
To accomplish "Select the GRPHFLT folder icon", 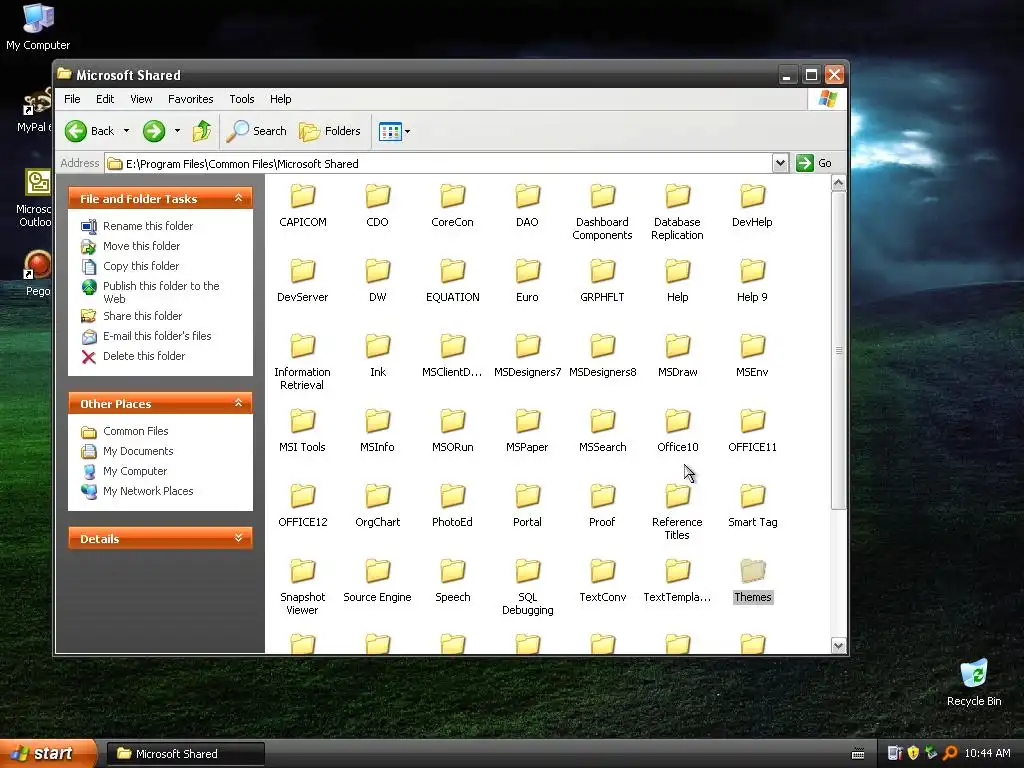I will click(x=602, y=271).
